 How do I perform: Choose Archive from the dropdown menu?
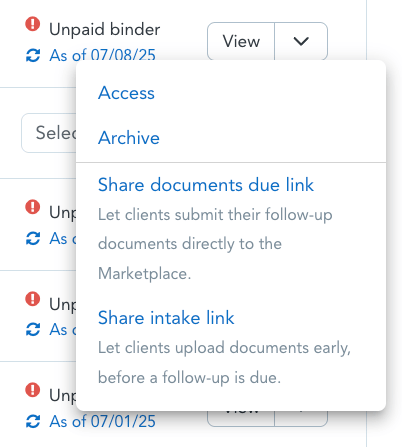(x=129, y=138)
